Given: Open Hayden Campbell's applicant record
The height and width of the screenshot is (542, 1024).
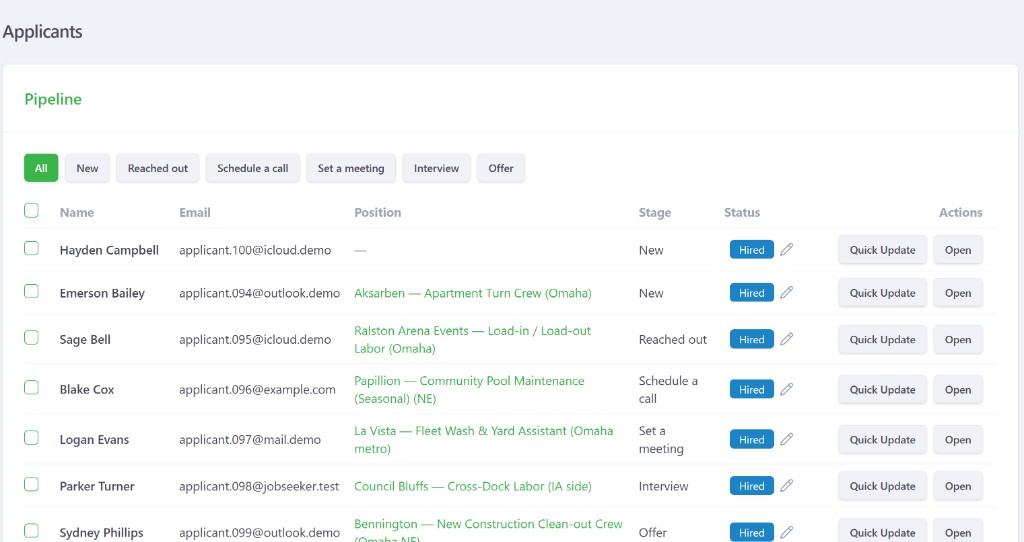Looking at the screenshot, I should tap(958, 250).
